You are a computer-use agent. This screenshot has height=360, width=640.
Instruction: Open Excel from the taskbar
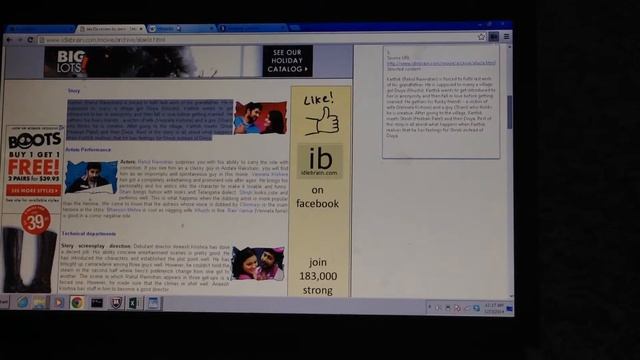(x=133, y=303)
